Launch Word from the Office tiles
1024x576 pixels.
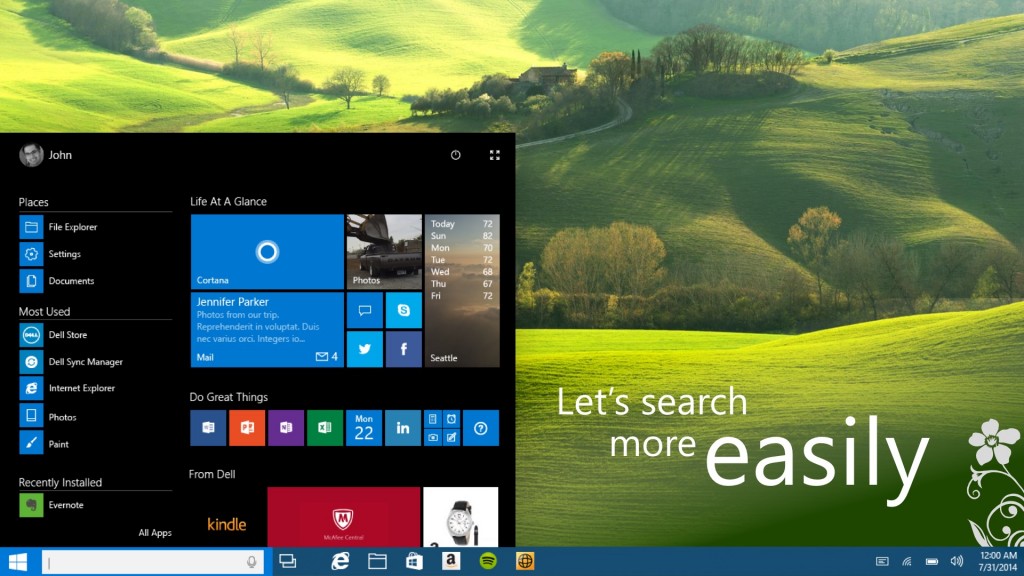click(x=208, y=428)
